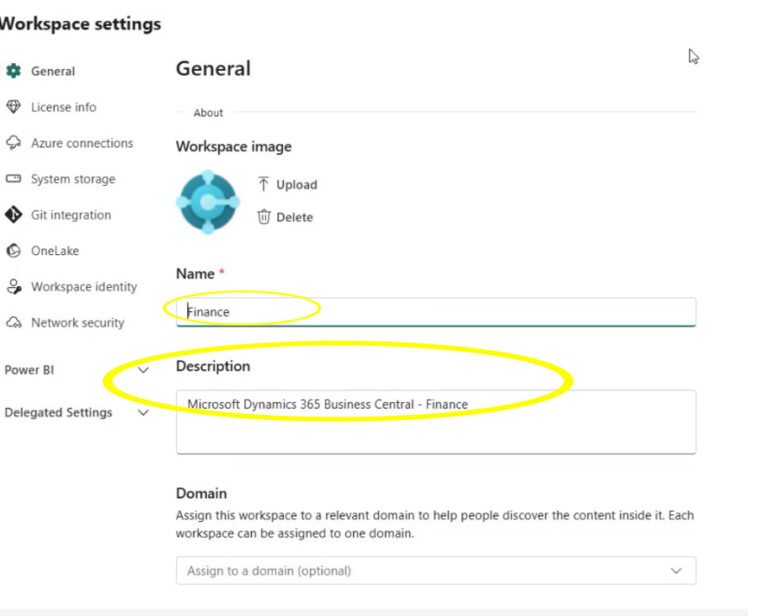Click the Name field label
768x616 pixels.
pyautogui.click(x=195, y=273)
